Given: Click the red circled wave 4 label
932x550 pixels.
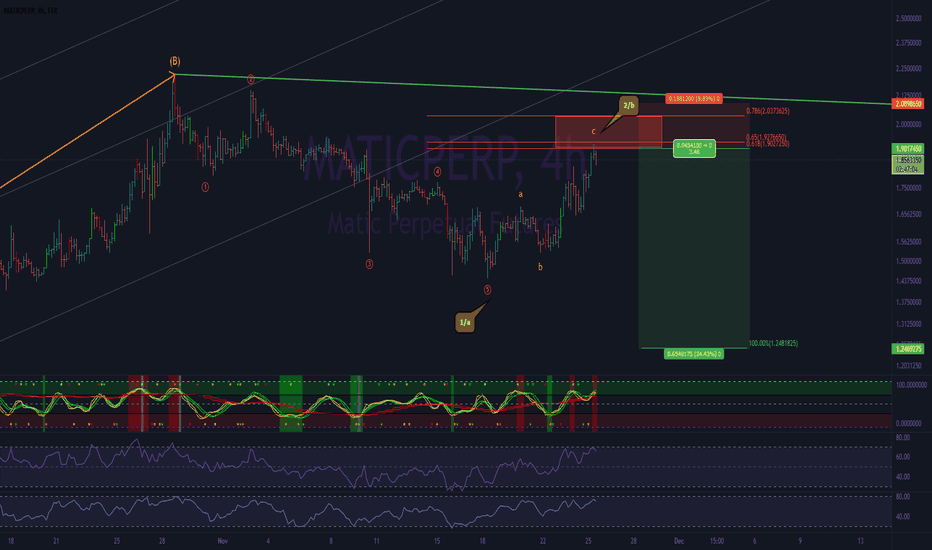Looking at the screenshot, I should point(437,171).
